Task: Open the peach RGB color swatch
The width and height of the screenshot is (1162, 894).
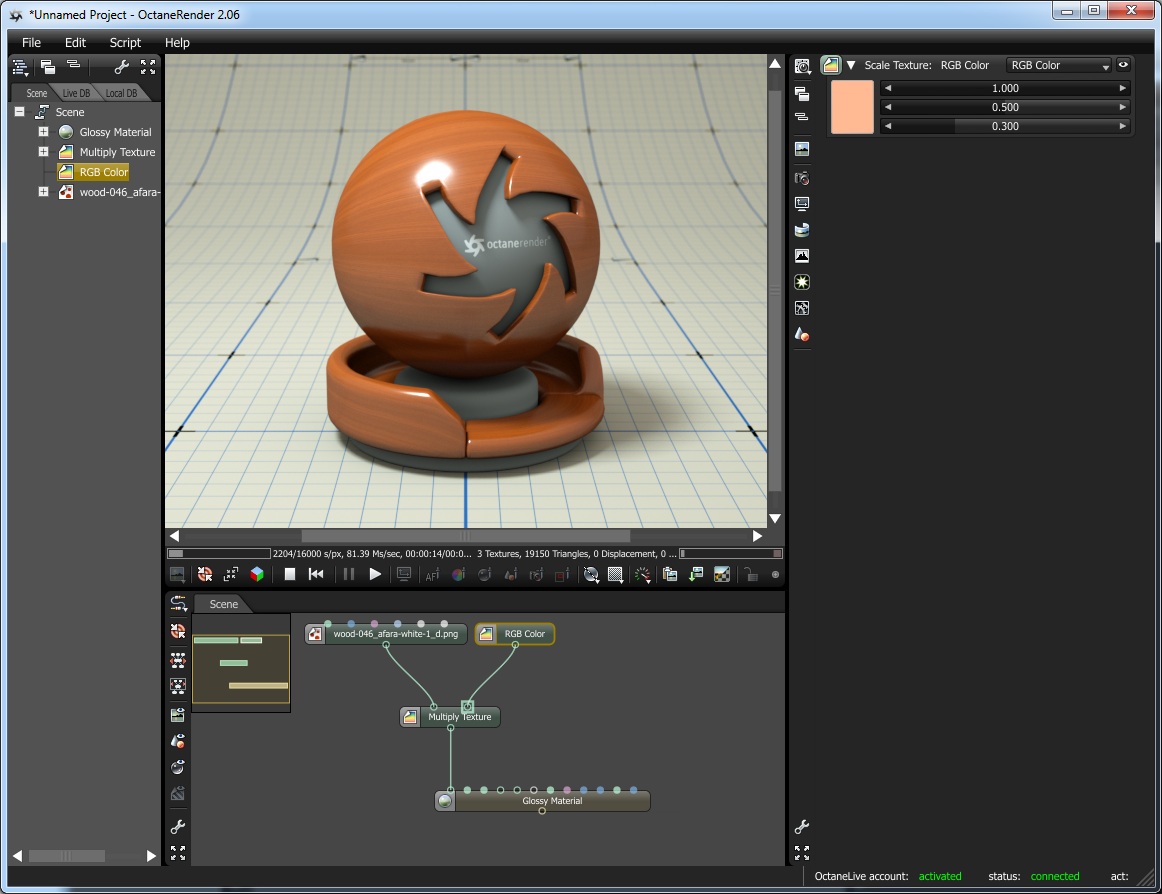Action: 852,107
